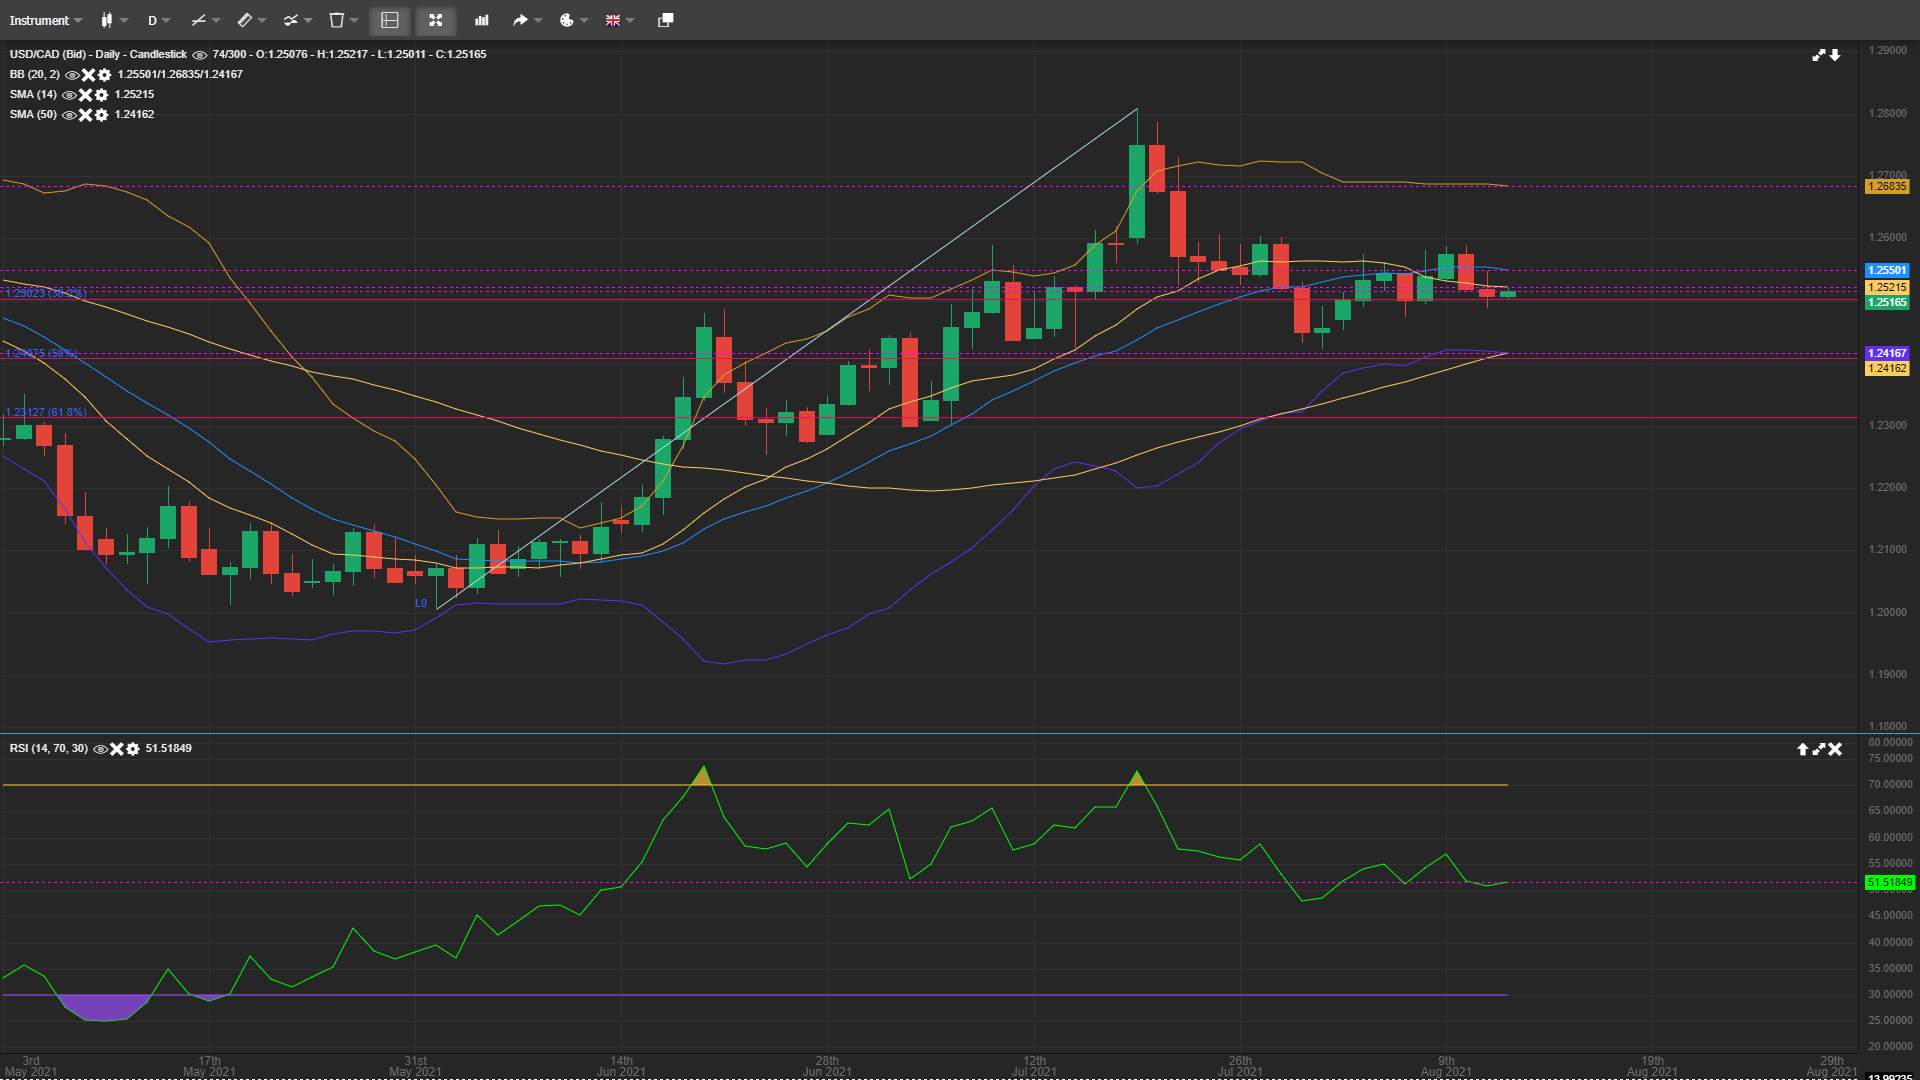1920x1080 pixels.
Task: Click the RSI (14, 70, 30) label
Action: pyautogui.click(x=49, y=748)
